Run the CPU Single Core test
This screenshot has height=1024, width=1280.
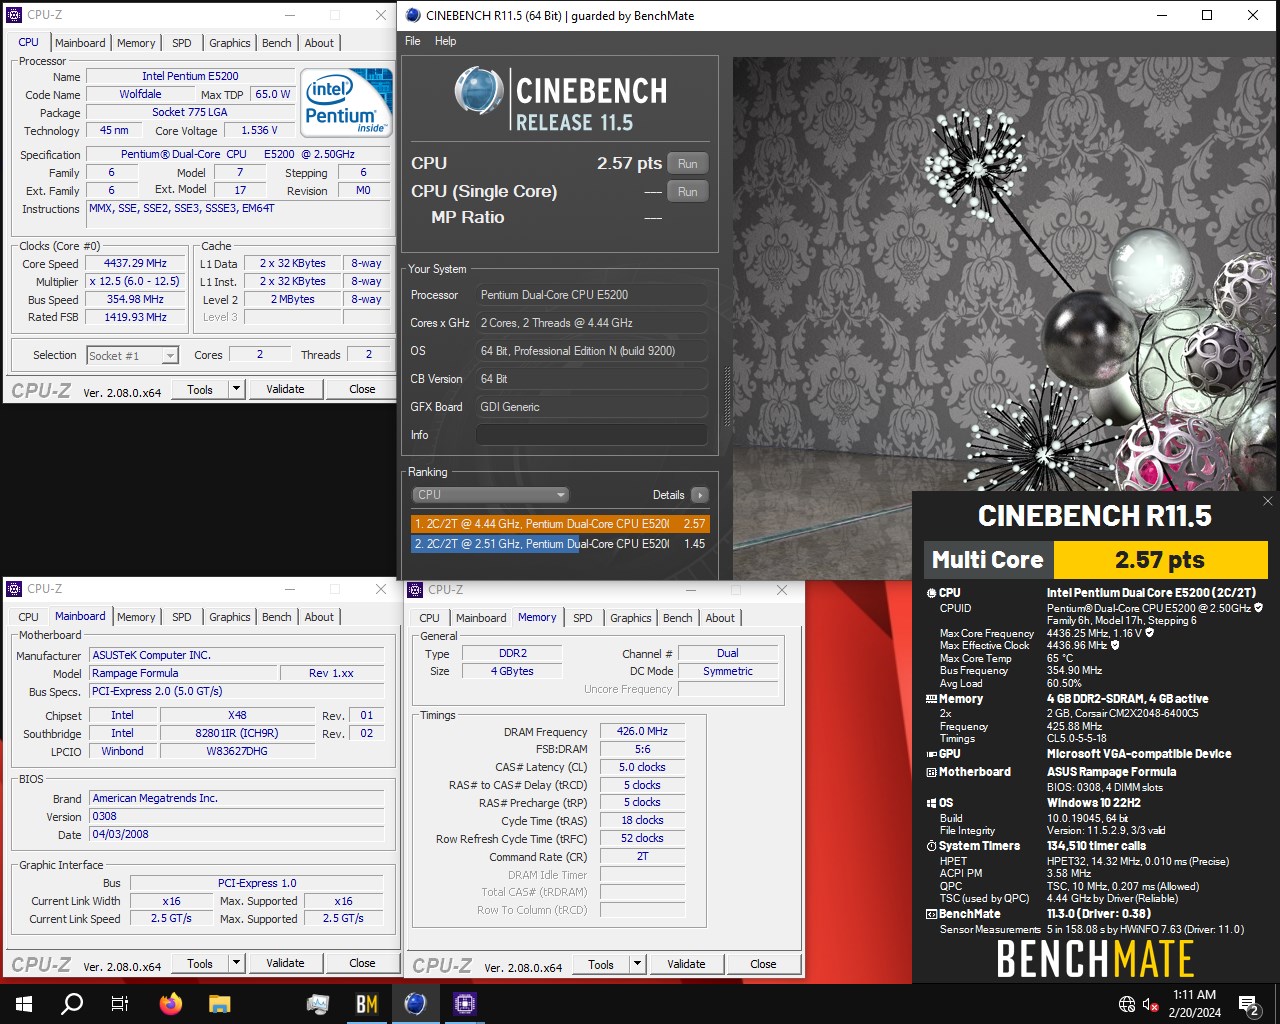688,191
